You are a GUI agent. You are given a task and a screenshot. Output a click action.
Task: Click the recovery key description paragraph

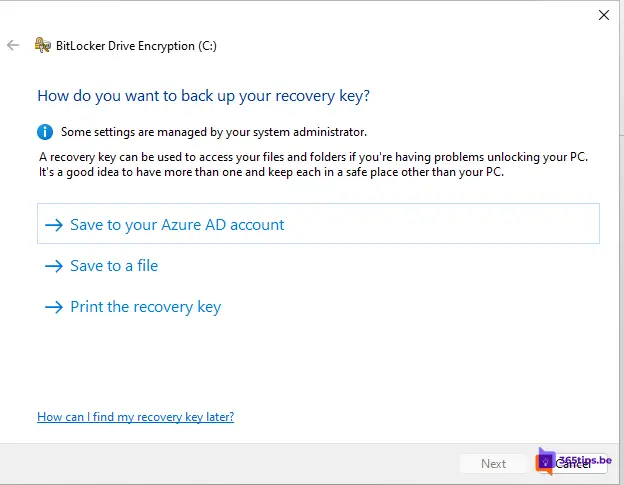tap(313, 165)
